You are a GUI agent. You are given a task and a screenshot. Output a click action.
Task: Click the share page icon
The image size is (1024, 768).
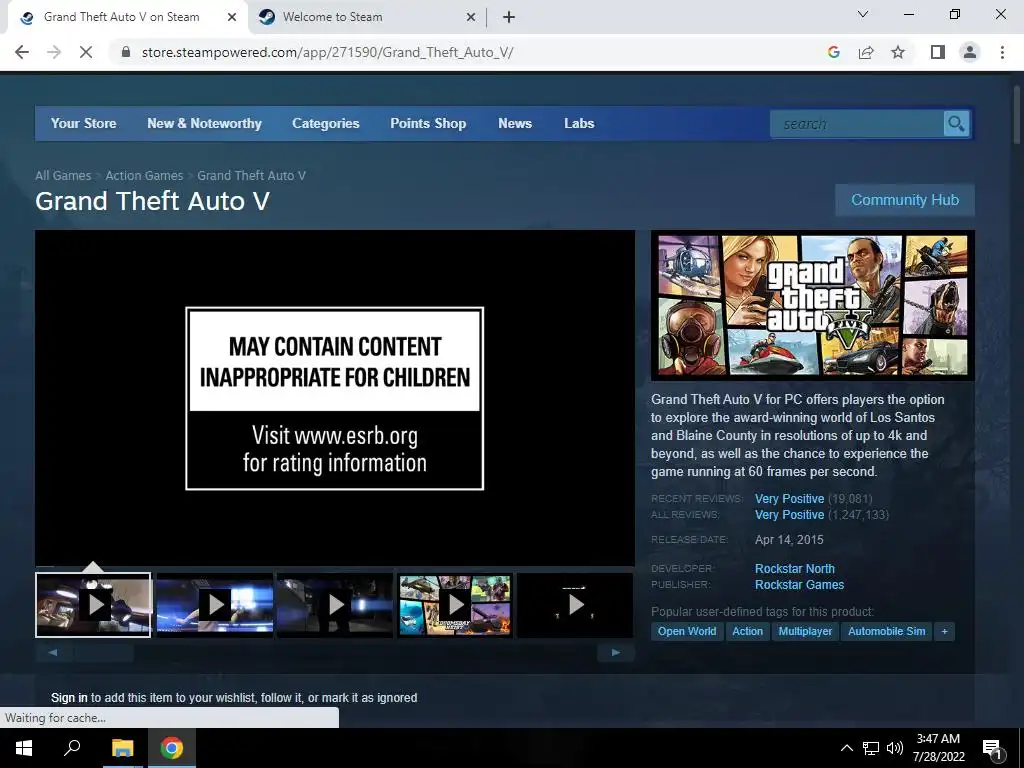866,52
